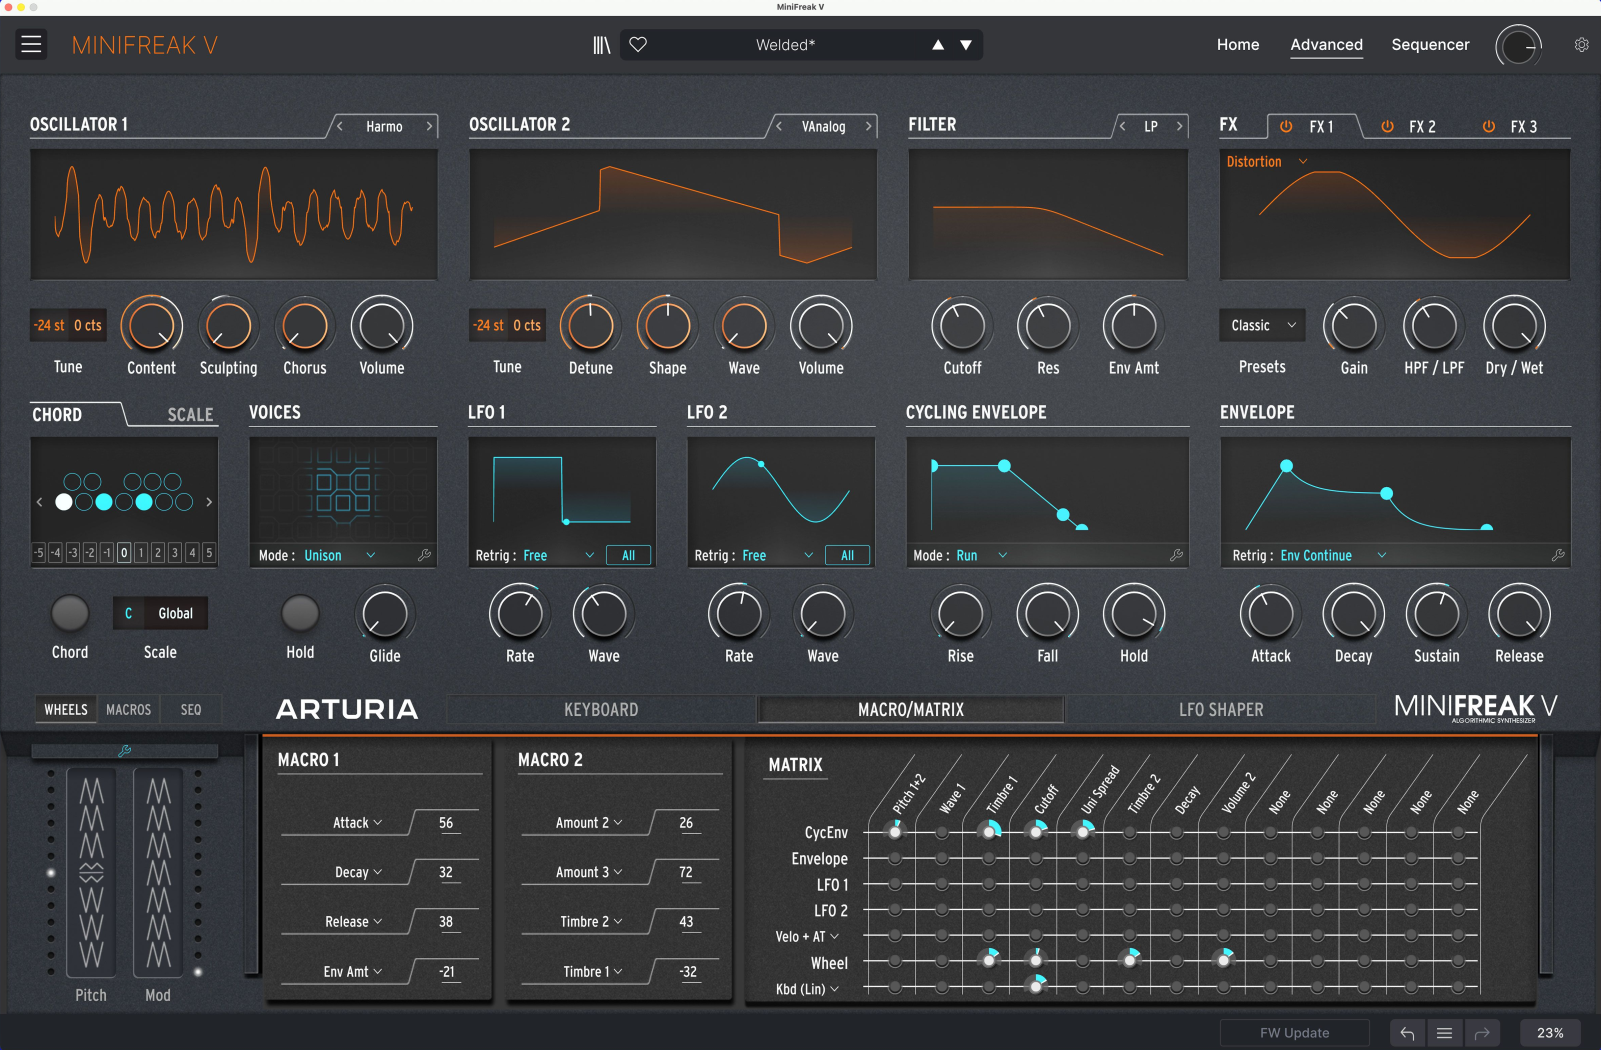Select previous Oscillator 1 type arrow
The image size is (1601, 1050).
pos(340,126)
